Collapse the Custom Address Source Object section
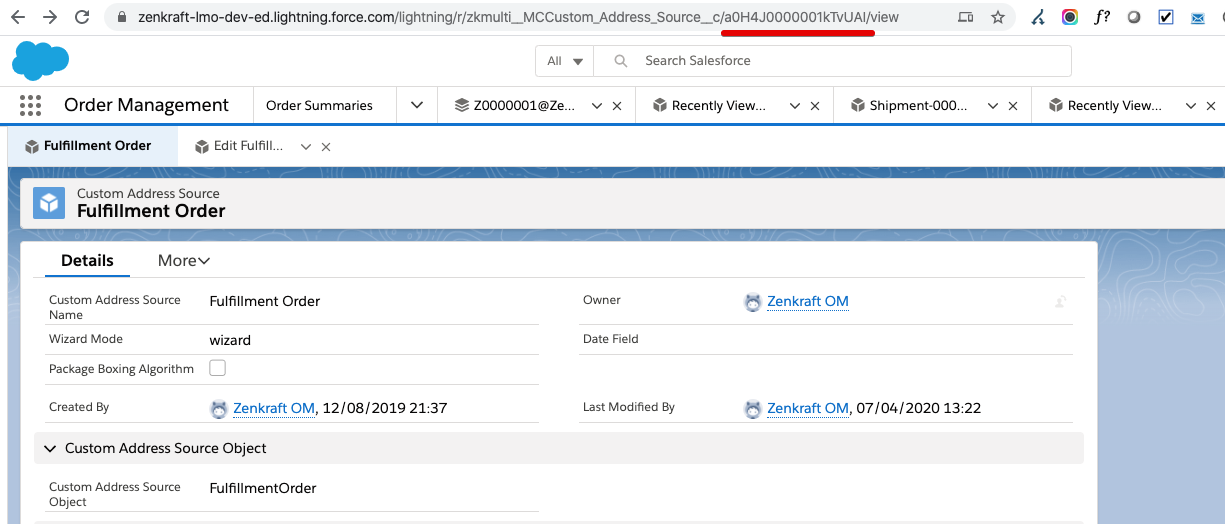This screenshot has height=524, width=1225. pyautogui.click(x=47, y=448)
